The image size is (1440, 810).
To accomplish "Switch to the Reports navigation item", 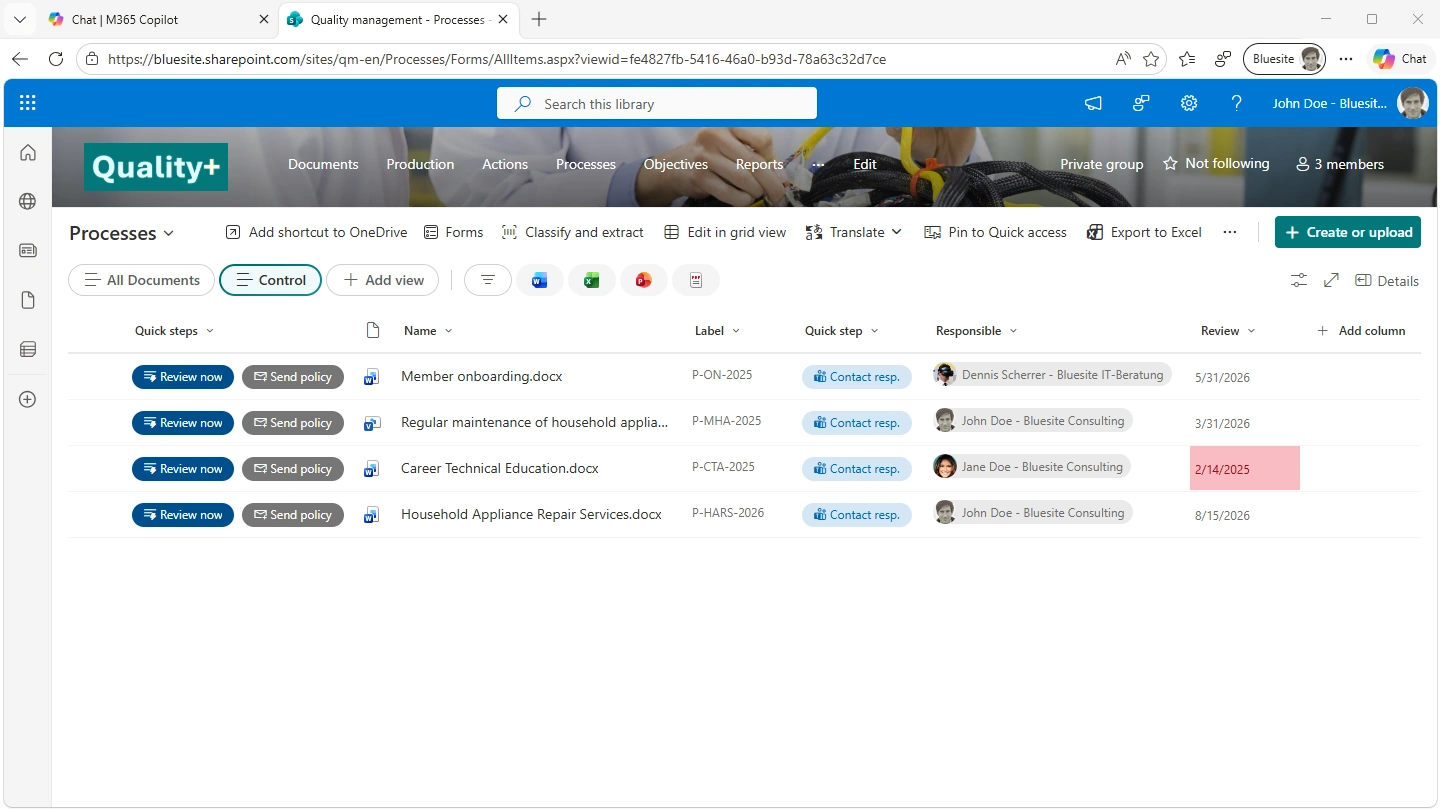I will tap(758, 164).
